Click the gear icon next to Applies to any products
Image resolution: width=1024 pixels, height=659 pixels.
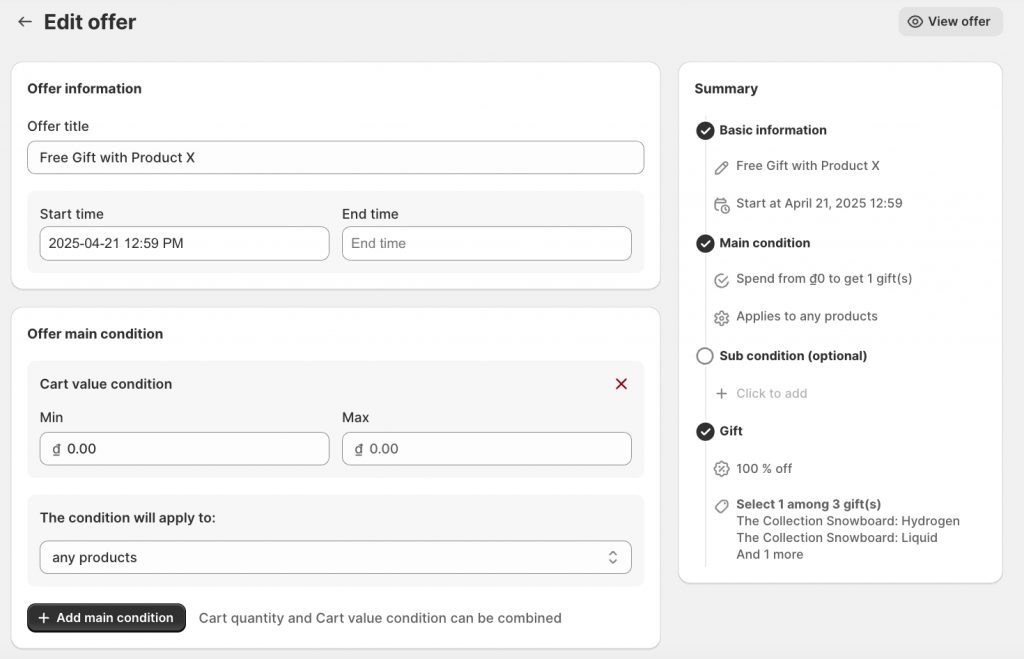[x=722, y=318]
